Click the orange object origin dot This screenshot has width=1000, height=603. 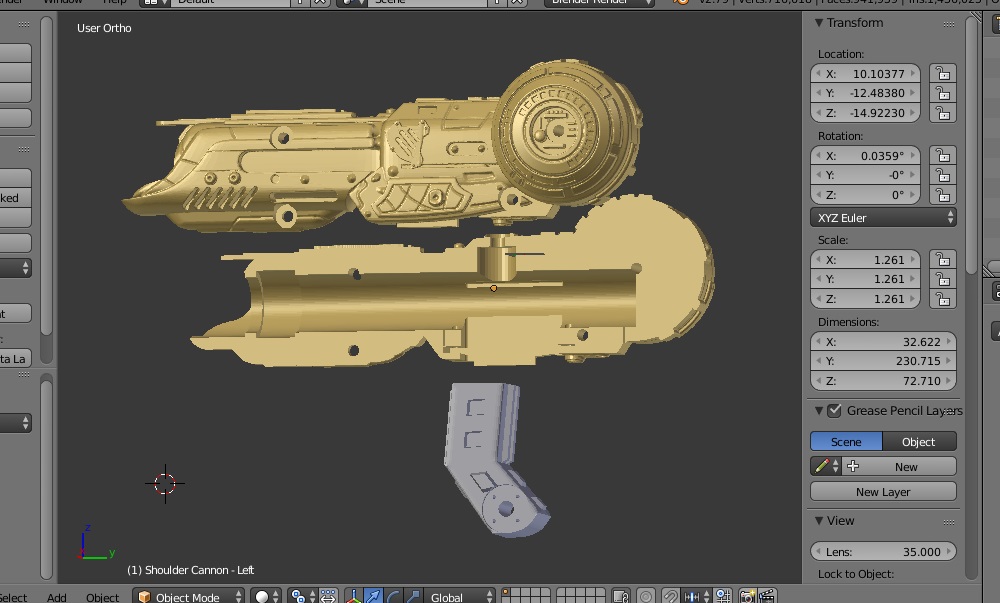coord(493,289)
